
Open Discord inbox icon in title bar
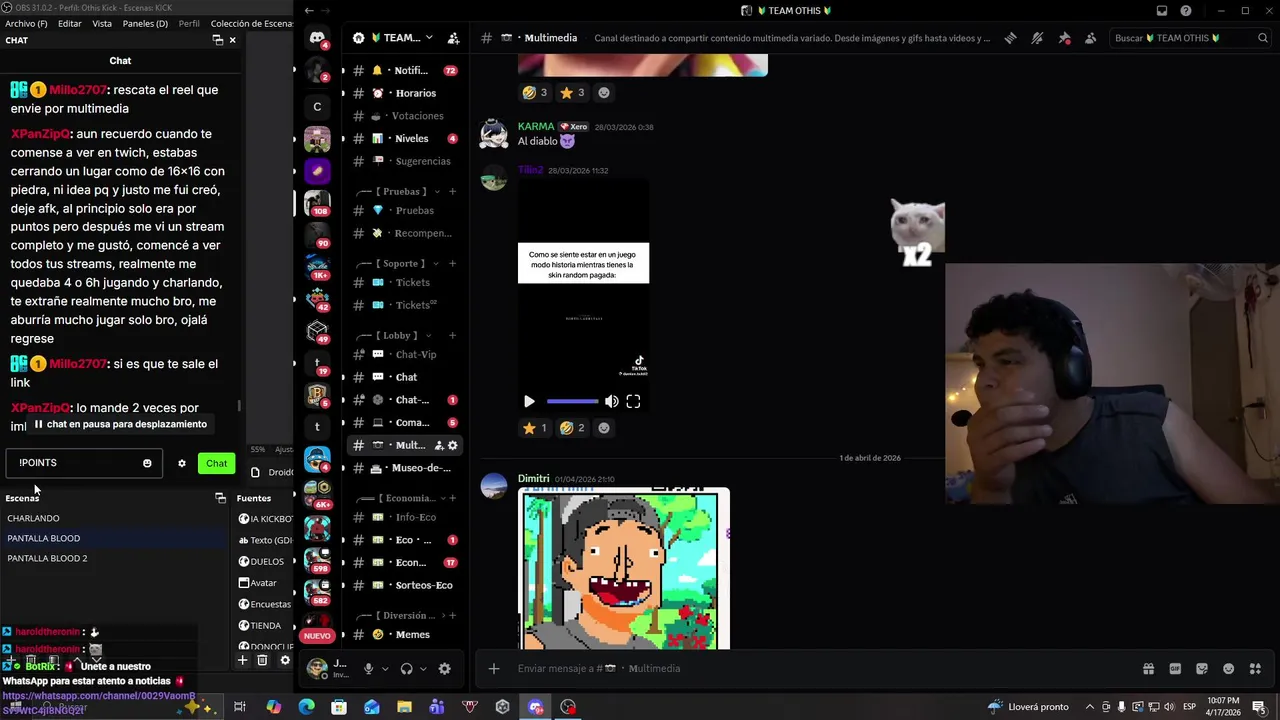(1162, 11)
